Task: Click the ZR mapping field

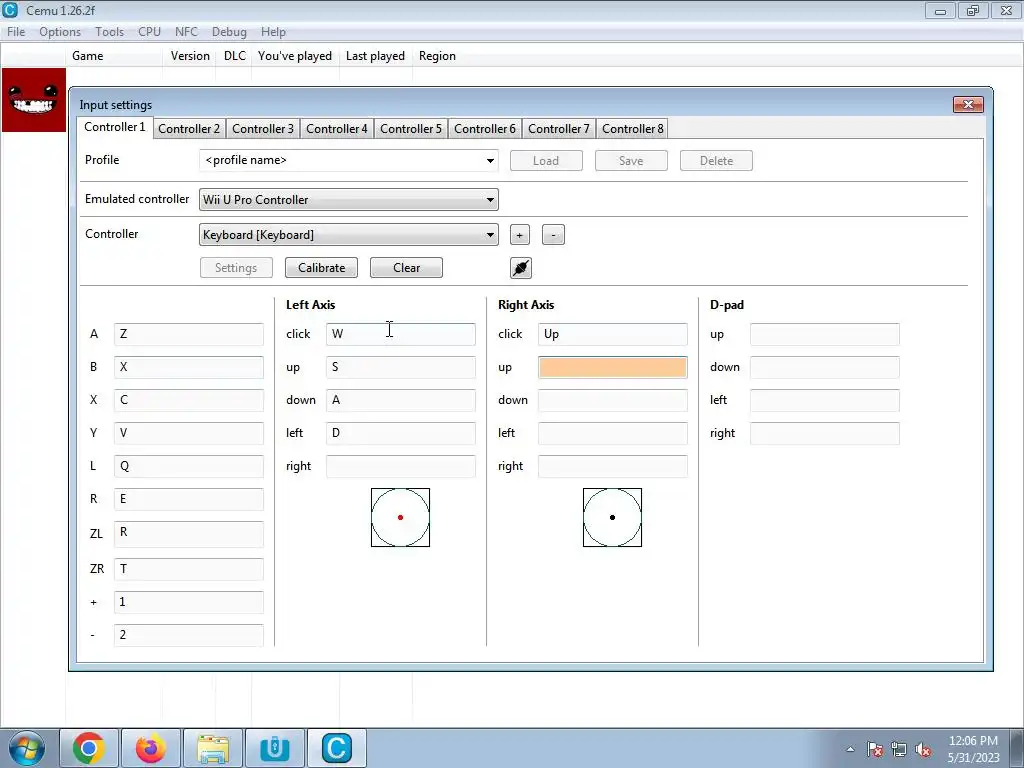Action: (x=189, y=569)
